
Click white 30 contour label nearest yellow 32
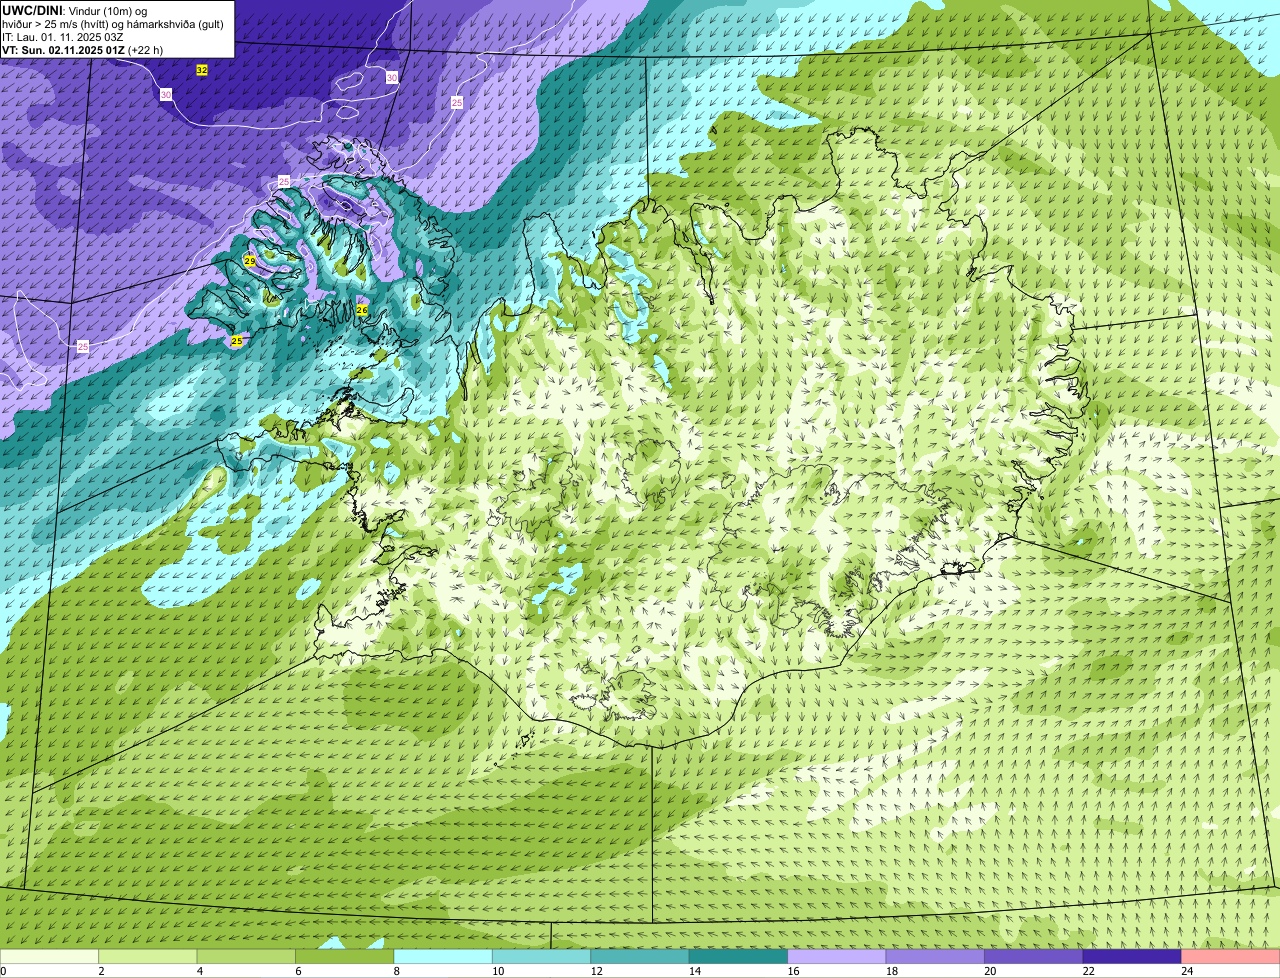tap(166, 94)
